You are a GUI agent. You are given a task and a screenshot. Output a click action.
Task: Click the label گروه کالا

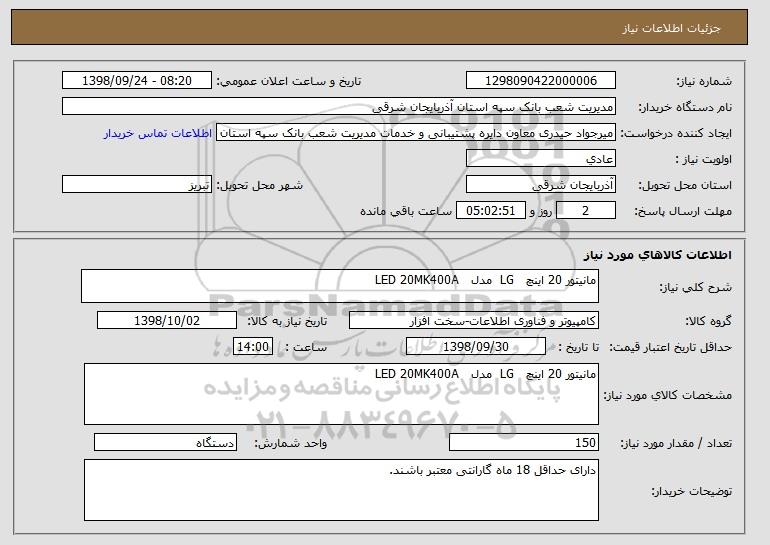708,321
